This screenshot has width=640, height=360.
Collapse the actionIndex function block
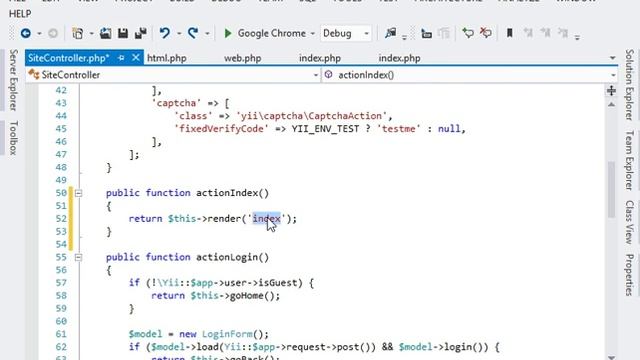point(78,193)
